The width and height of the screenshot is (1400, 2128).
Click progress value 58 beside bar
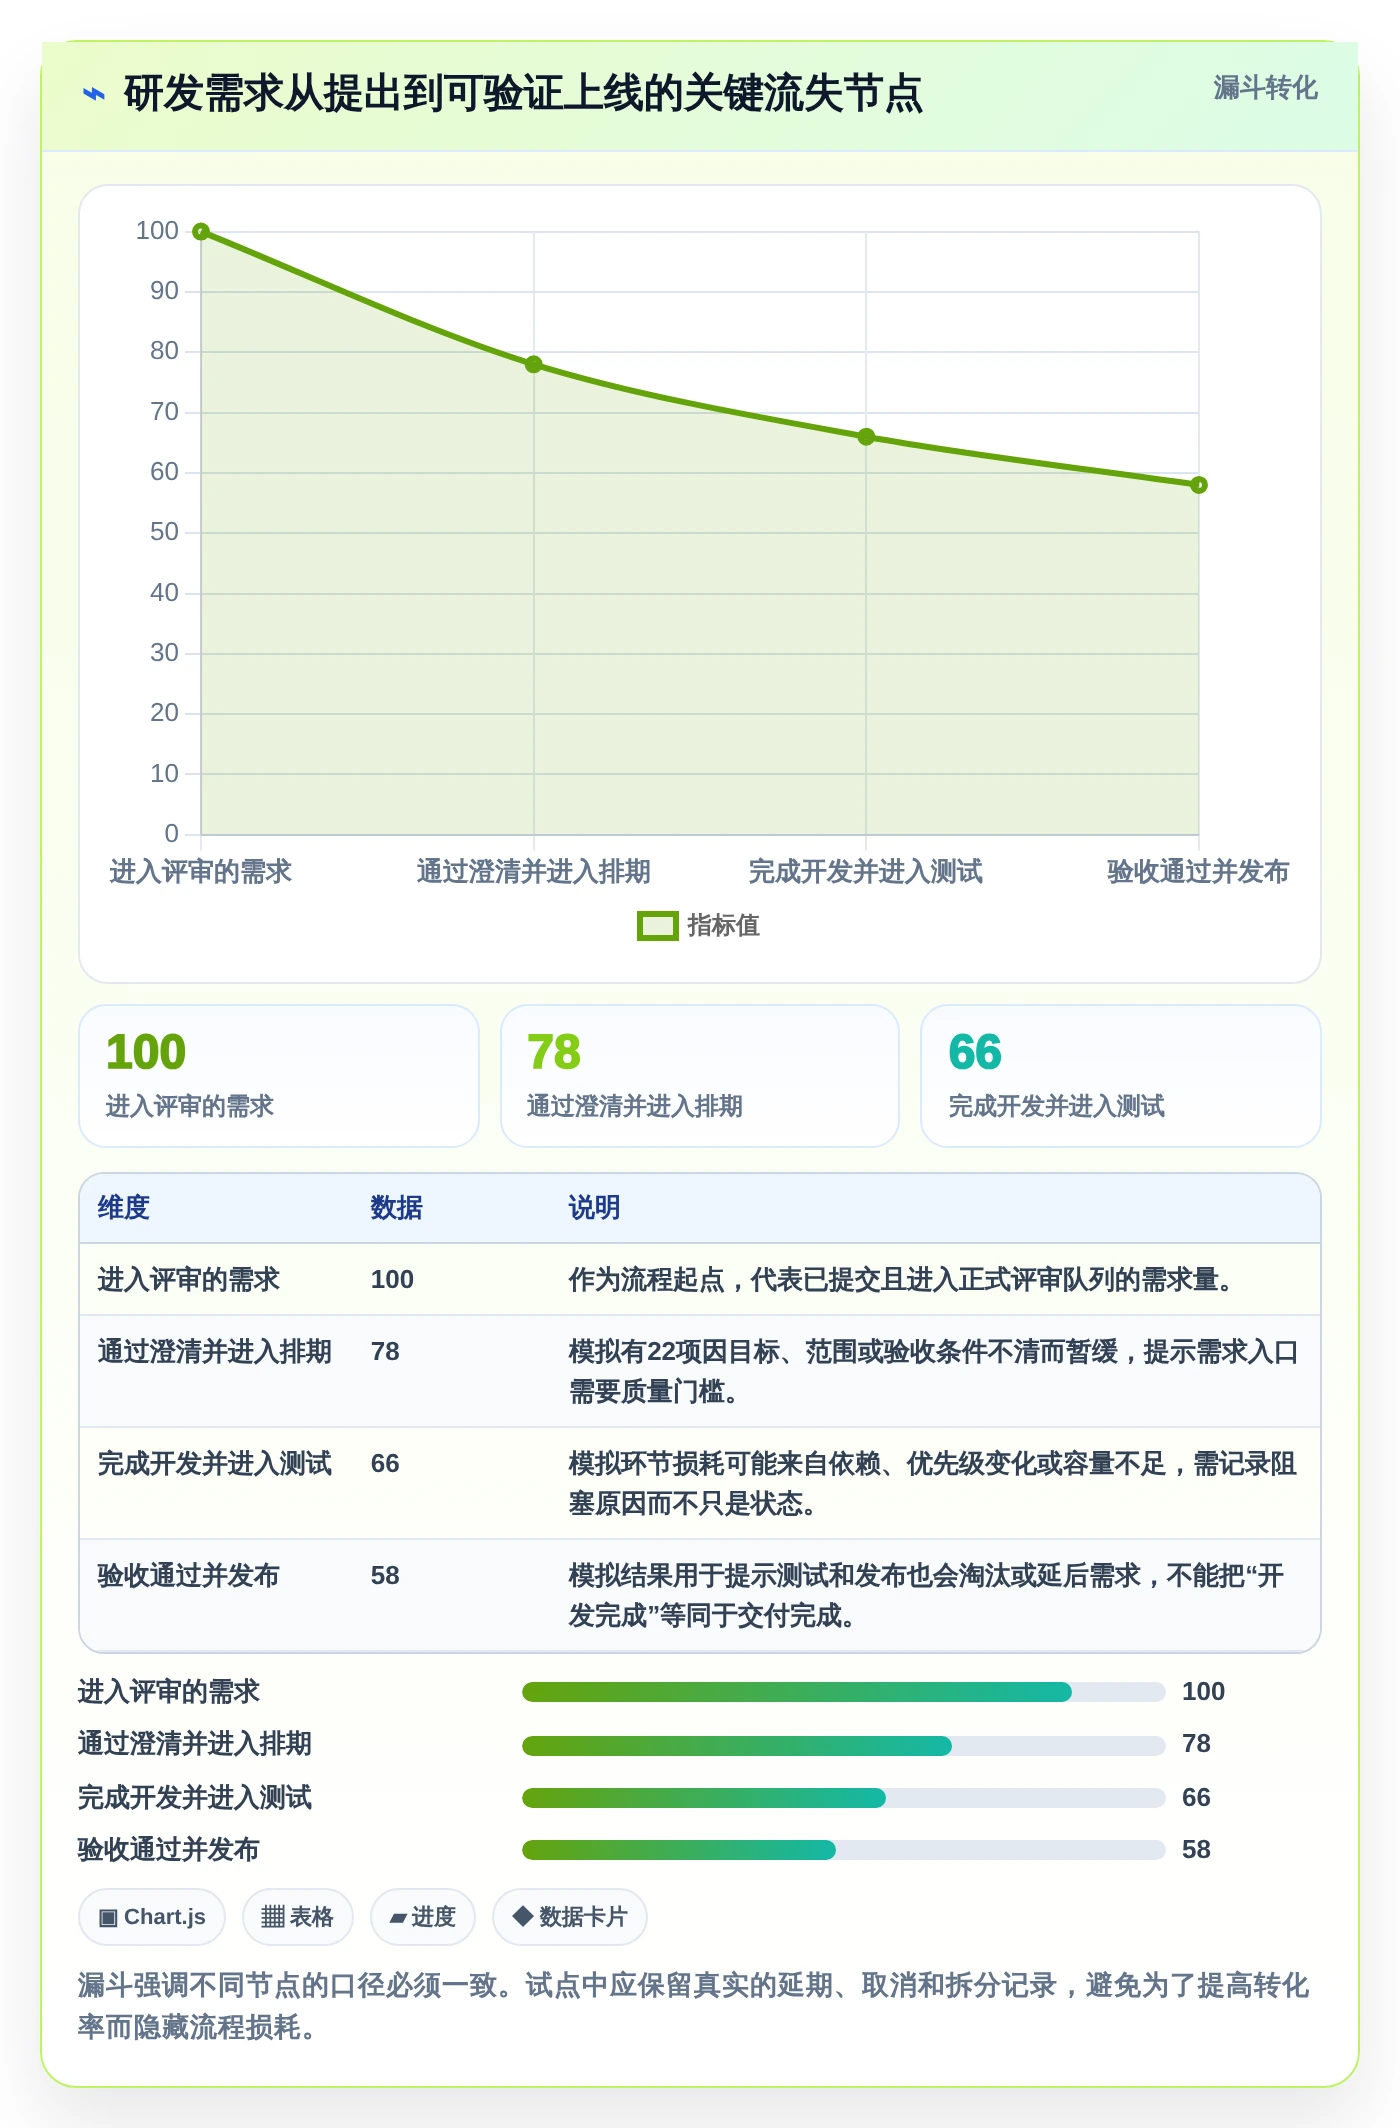1196,1850
